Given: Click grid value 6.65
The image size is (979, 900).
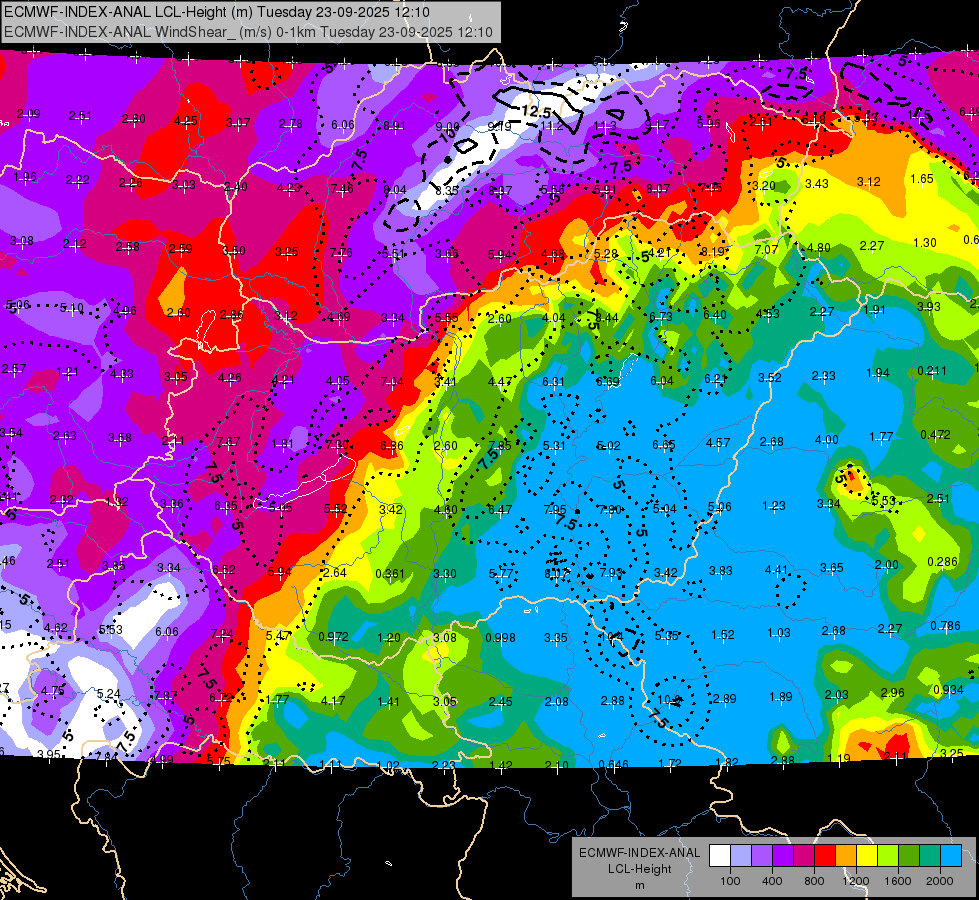Looking at the screenshot, I should pos(664,444).
